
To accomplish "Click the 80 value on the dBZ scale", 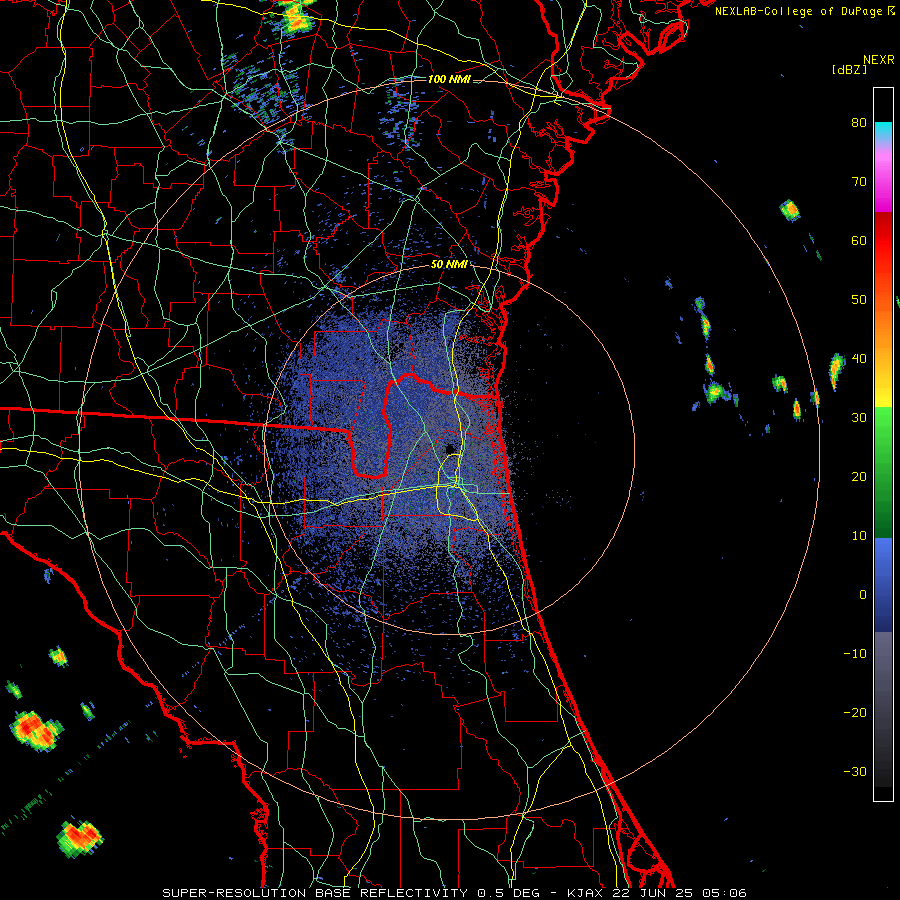I will pyautogui.click(x=859, y=122).
